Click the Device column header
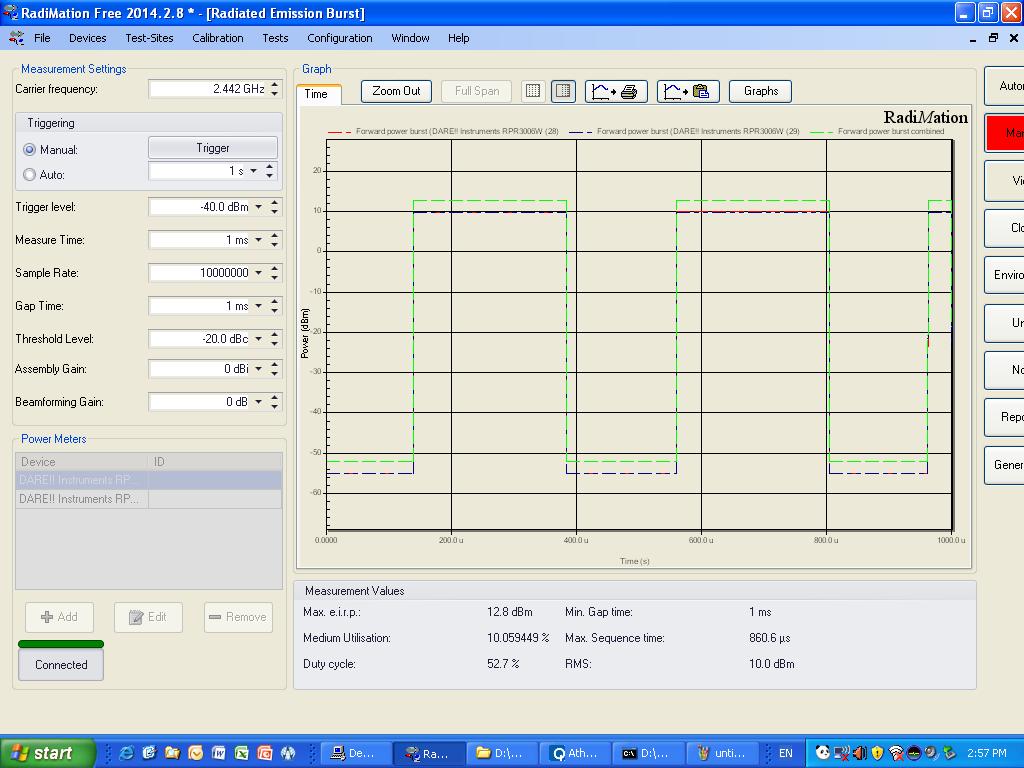1024x768 pixels. point(82,462)
